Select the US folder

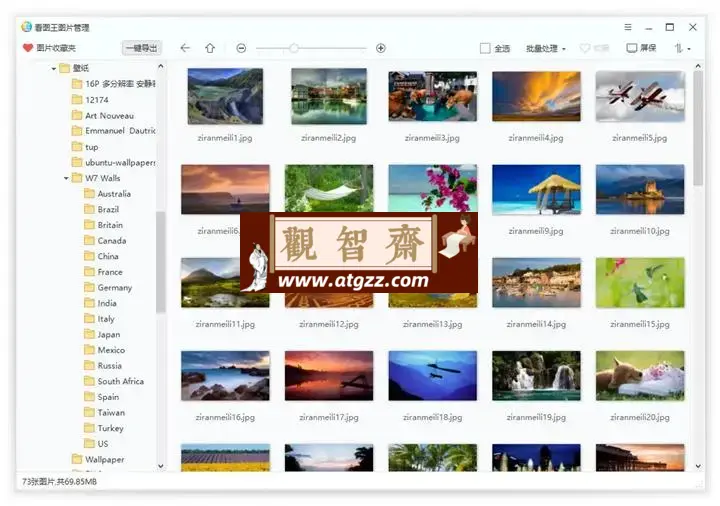point(96,444)
